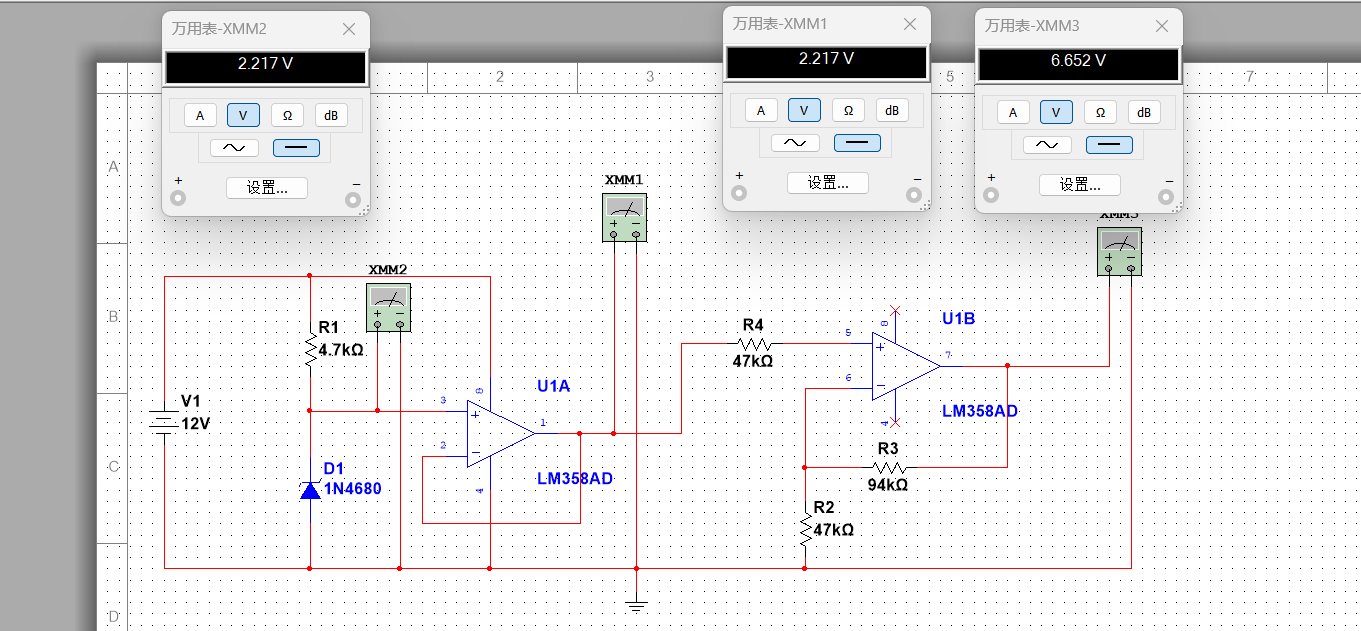Click the XMM1 multimeter instrument icon on schematic
The image size is (1361, 631).
(625, 218)
